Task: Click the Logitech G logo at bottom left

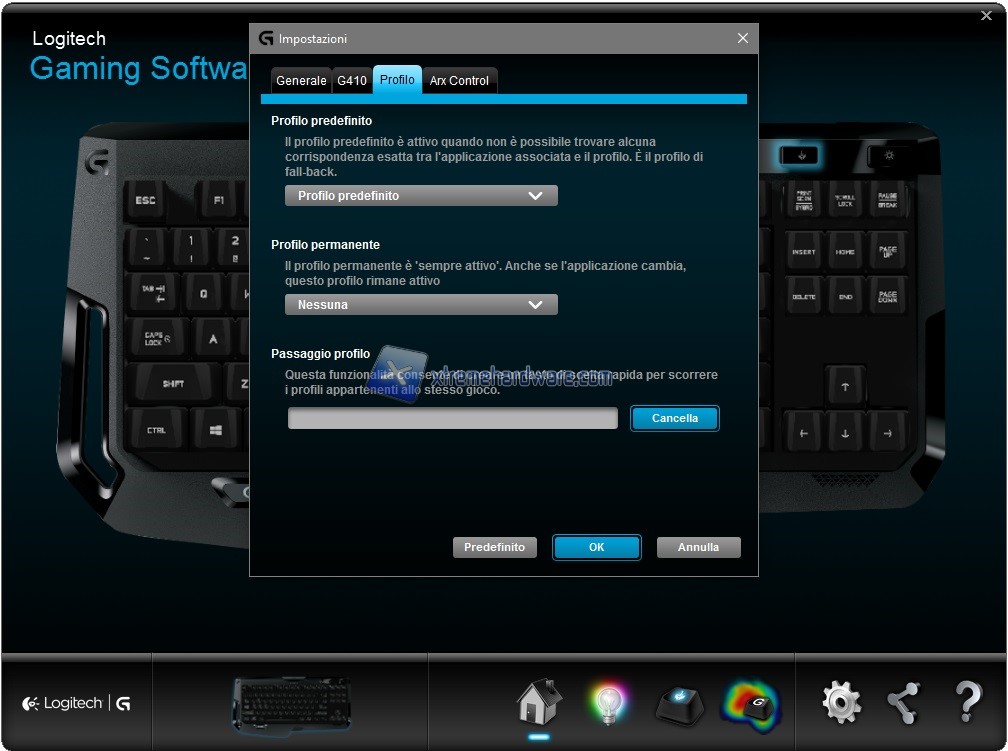Action: pos(77,703)
